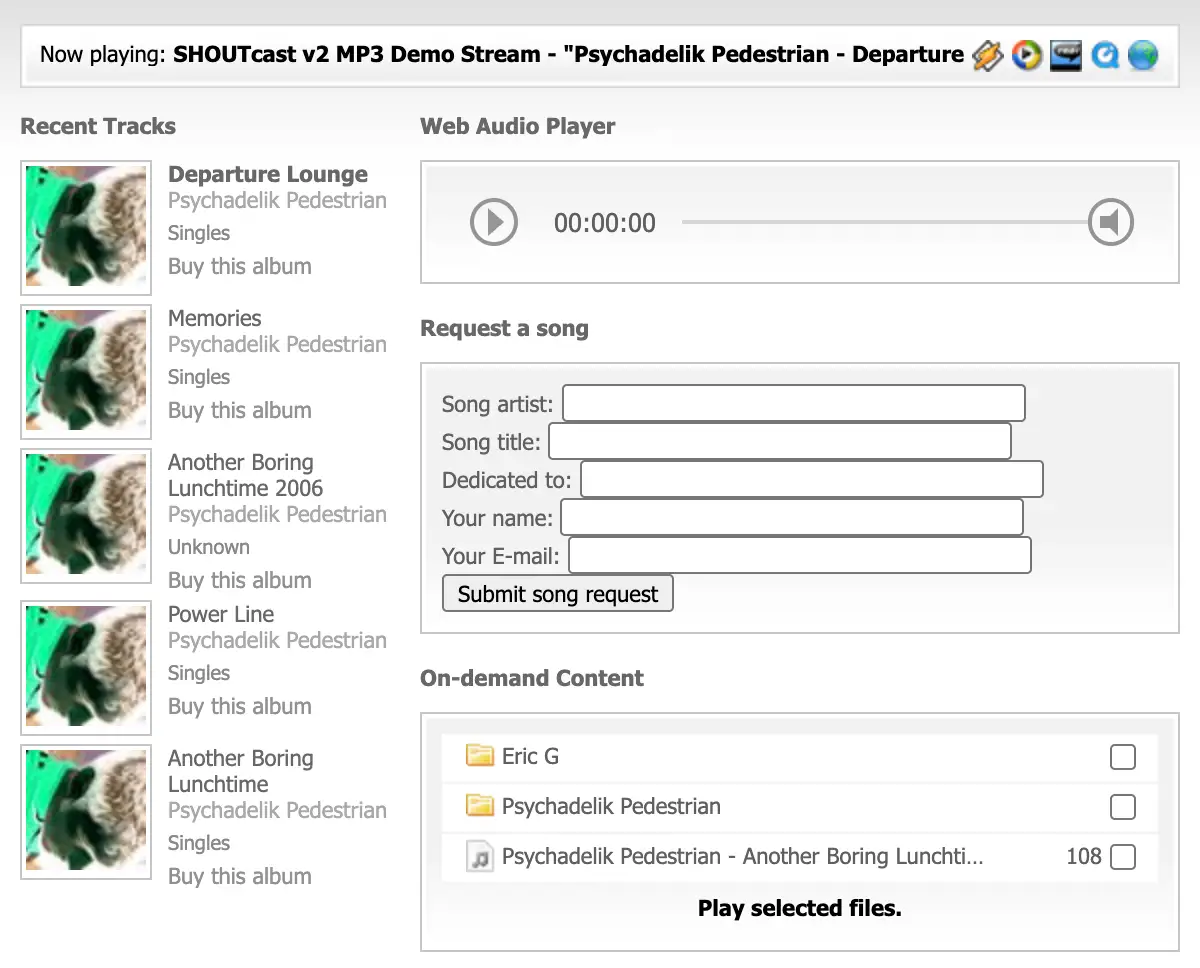Viewport: 1200px width, 968px height.
Task: Click the globe web proxy icon
Action: pos(1143,55)
